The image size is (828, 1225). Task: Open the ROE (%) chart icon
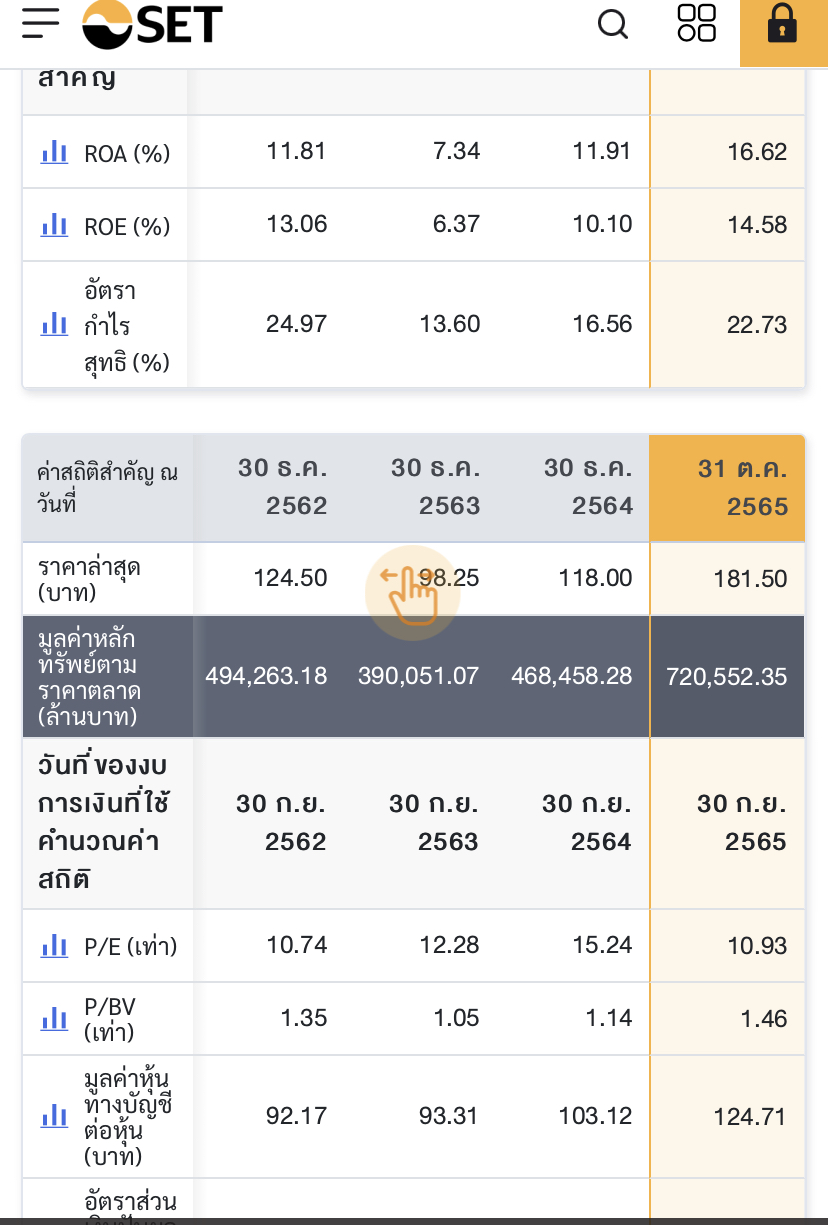point(54,225)
